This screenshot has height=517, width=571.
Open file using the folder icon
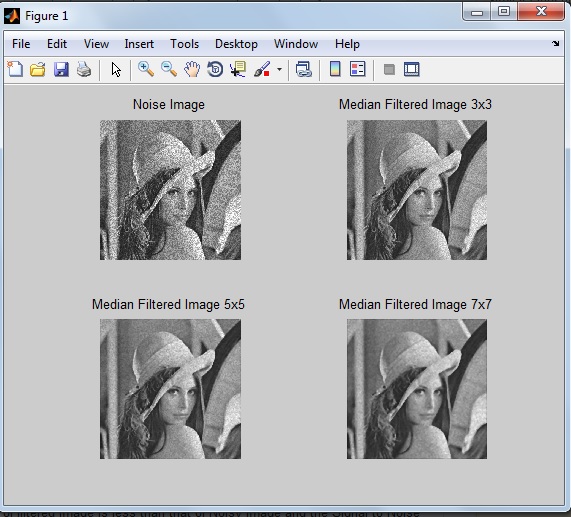(x=38, y=69)
